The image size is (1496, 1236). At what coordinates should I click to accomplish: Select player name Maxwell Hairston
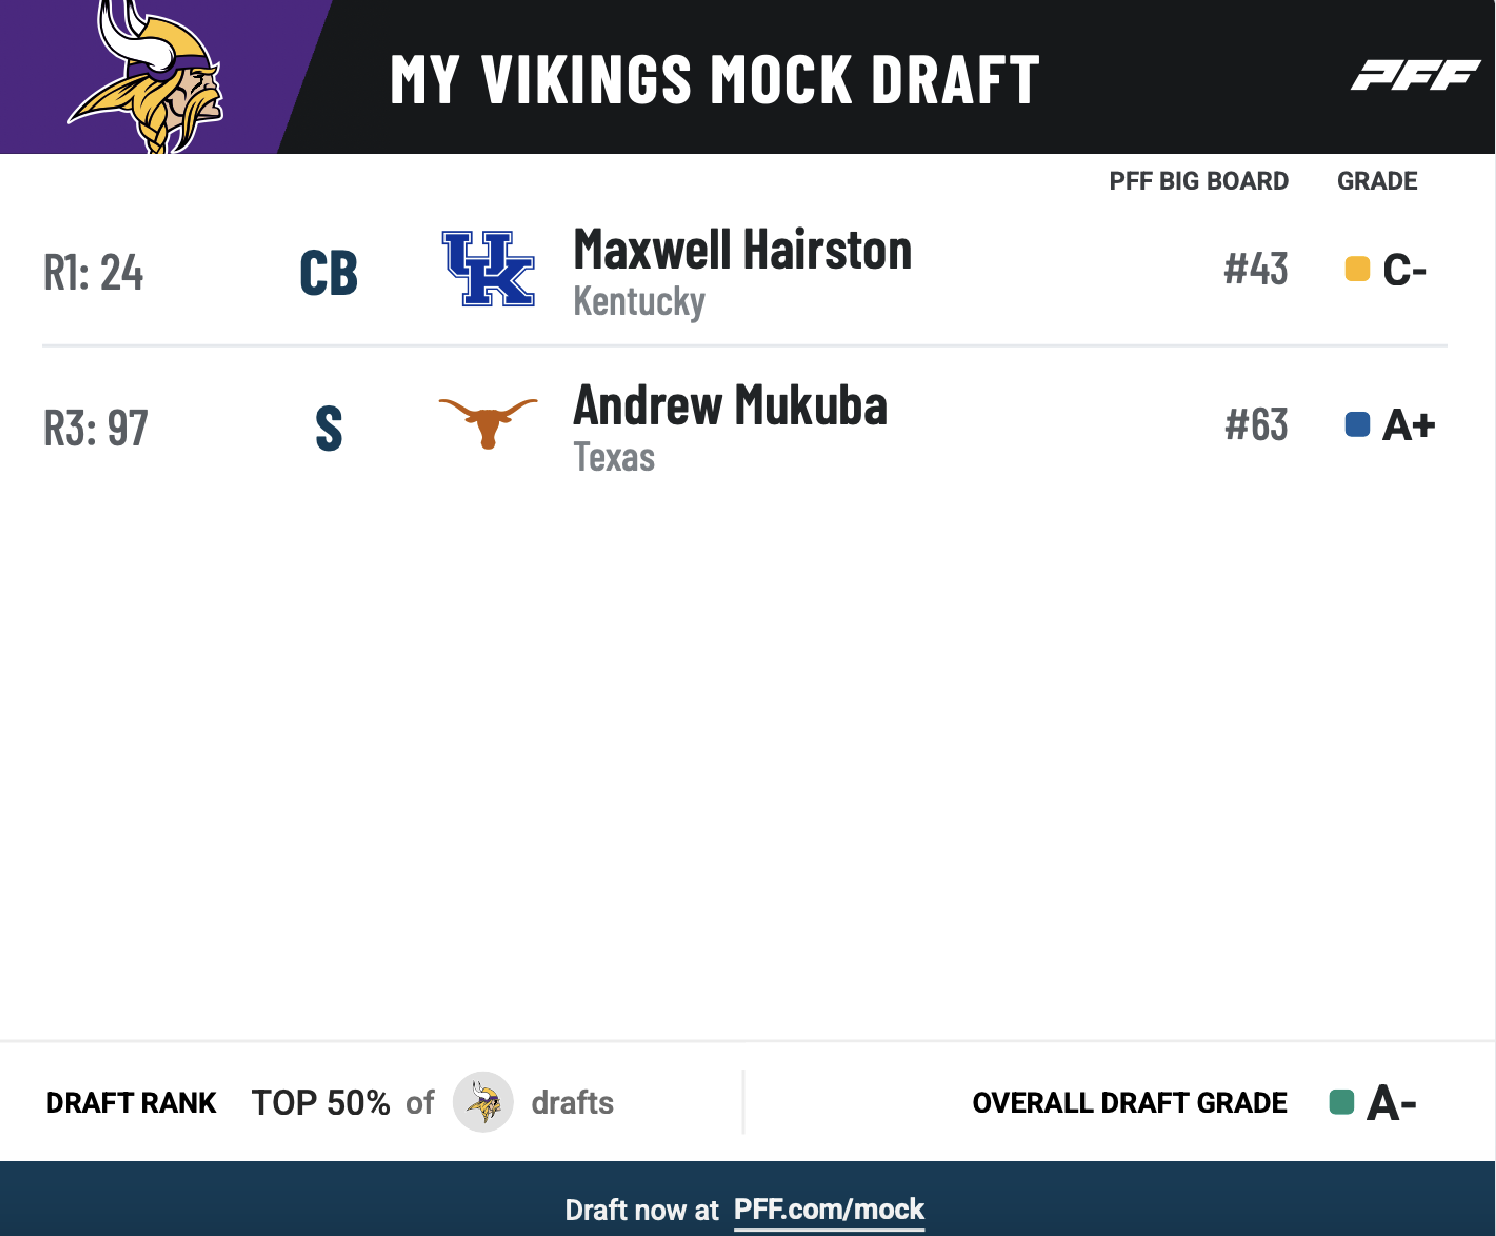pos(742,250)
